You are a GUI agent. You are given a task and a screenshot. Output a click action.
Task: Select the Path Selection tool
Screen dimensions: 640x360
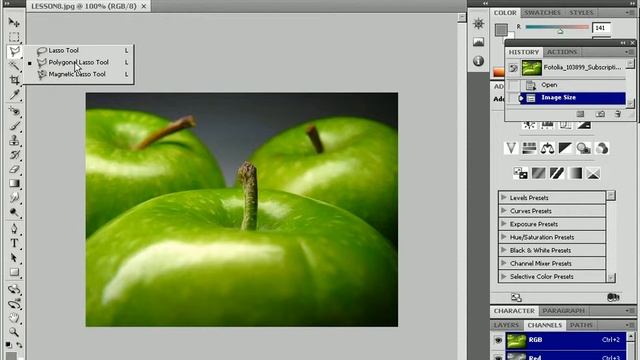point(14,258)
